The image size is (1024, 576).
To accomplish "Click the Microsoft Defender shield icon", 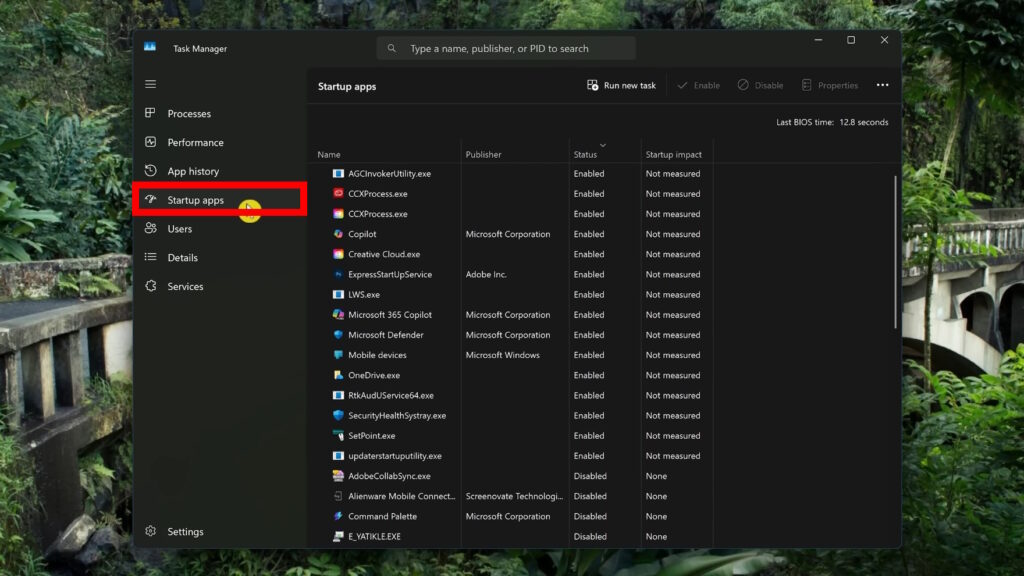I will point(338,334).
